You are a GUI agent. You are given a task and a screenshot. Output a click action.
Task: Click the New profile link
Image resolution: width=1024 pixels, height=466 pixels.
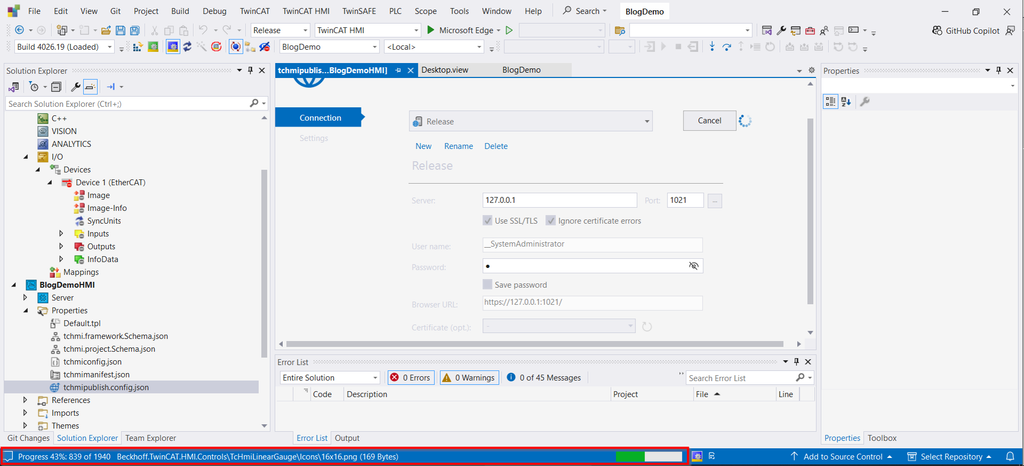(x=423, y=146)
